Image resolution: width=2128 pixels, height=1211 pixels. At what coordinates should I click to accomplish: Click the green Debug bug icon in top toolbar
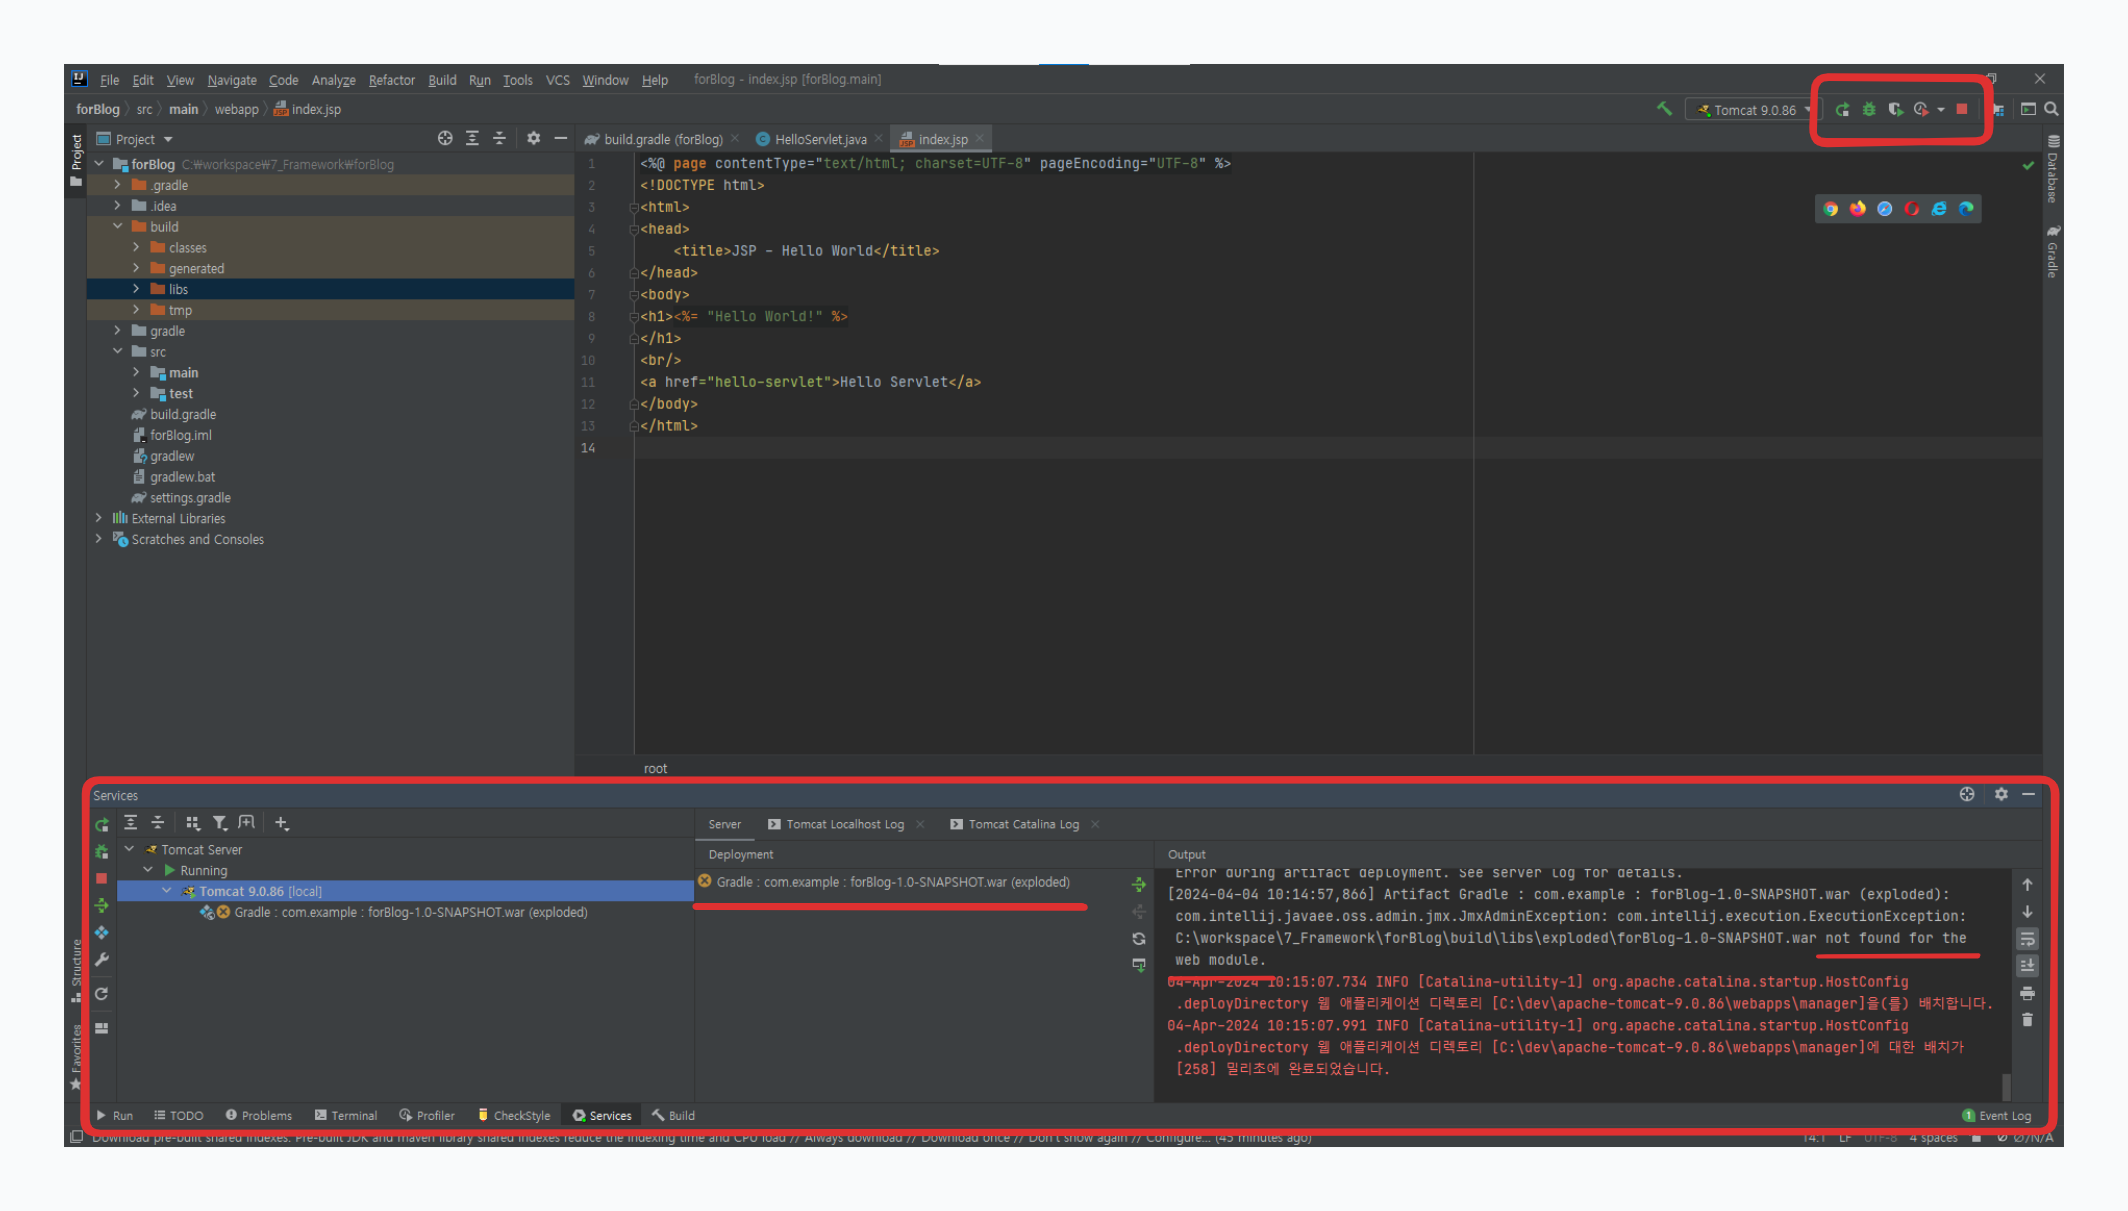[1868, 109]
